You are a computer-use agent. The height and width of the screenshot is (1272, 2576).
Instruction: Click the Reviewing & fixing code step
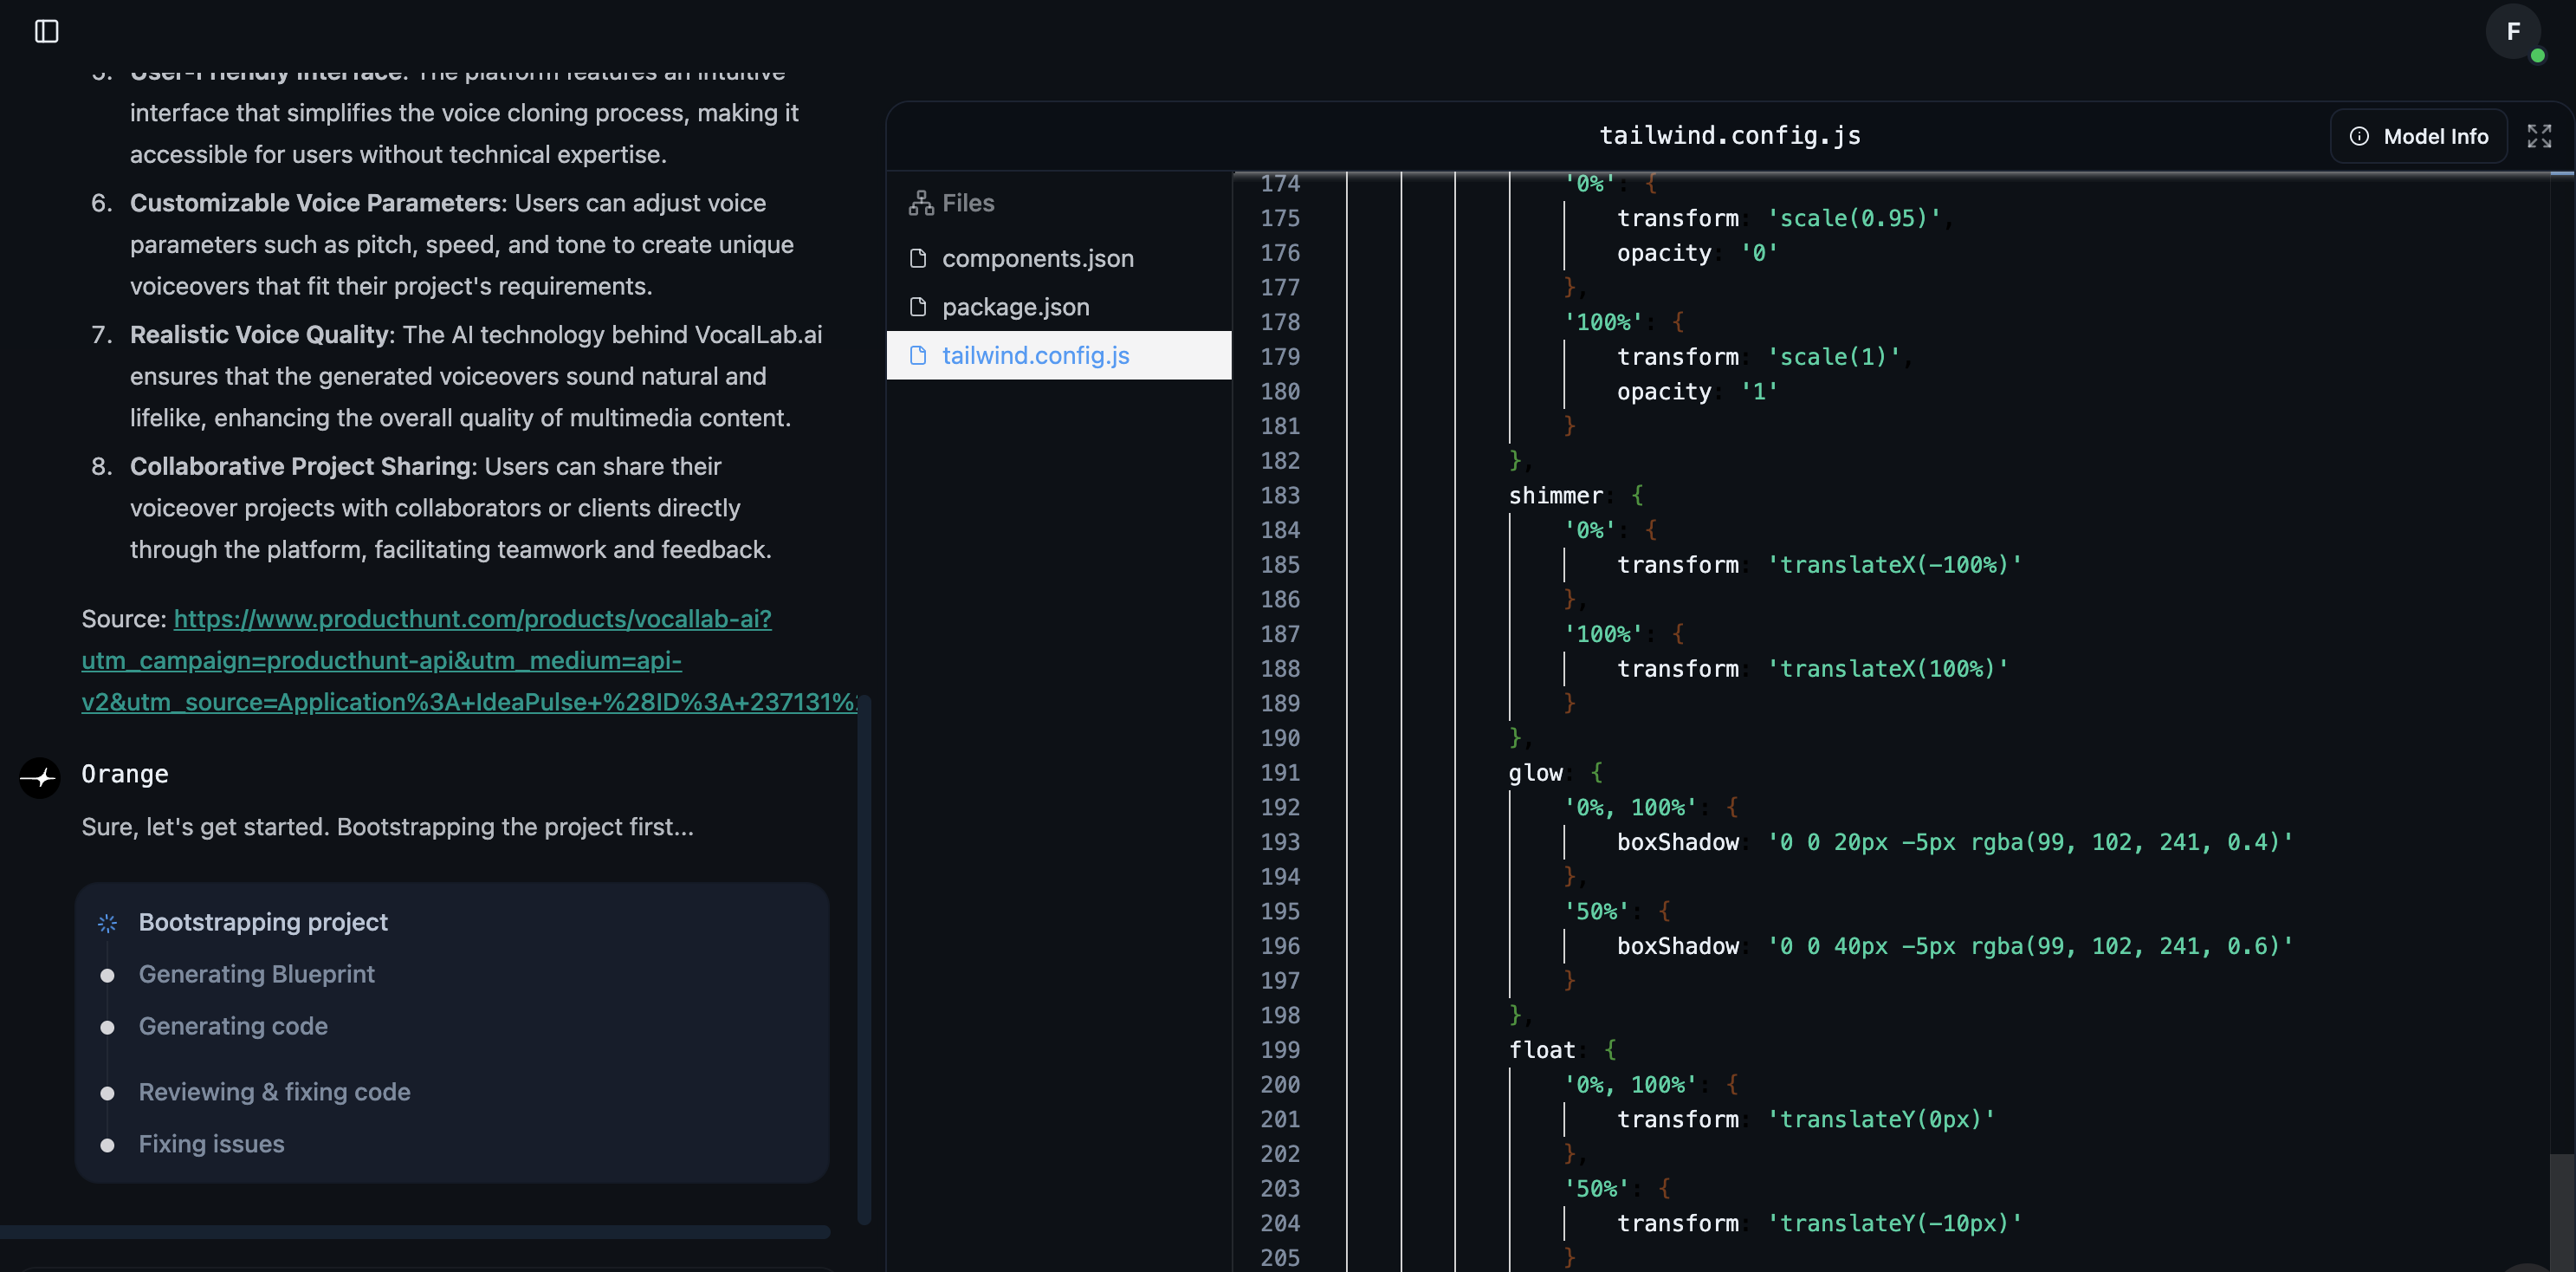tap(274, 1092)
